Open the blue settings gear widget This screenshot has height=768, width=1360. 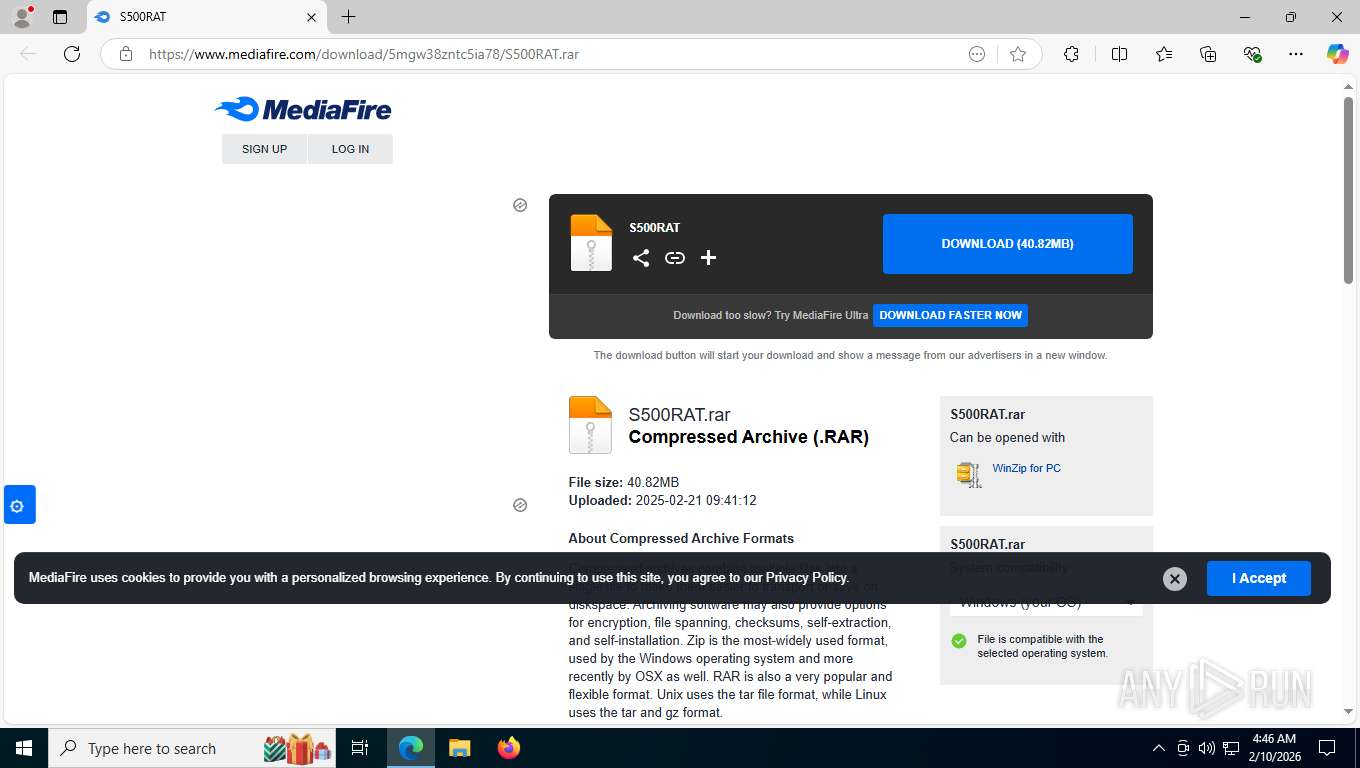pos(18,505)
